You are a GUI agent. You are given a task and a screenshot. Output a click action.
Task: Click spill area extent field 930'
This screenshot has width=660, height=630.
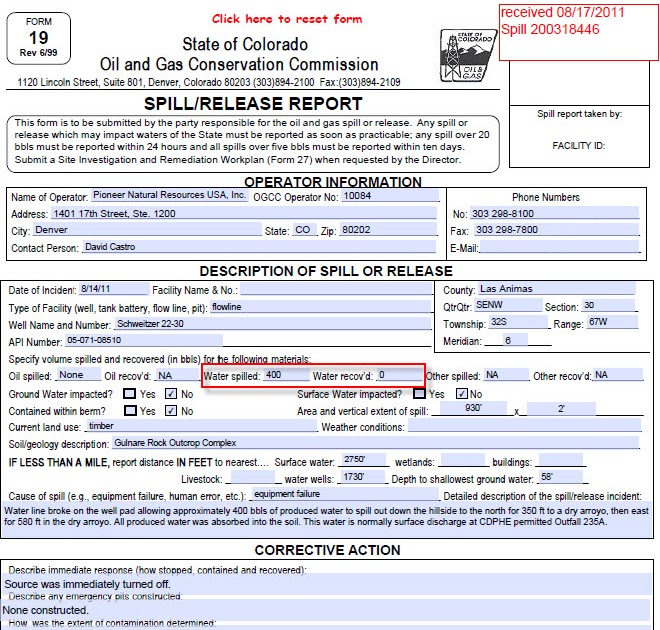tap(473, 407)
